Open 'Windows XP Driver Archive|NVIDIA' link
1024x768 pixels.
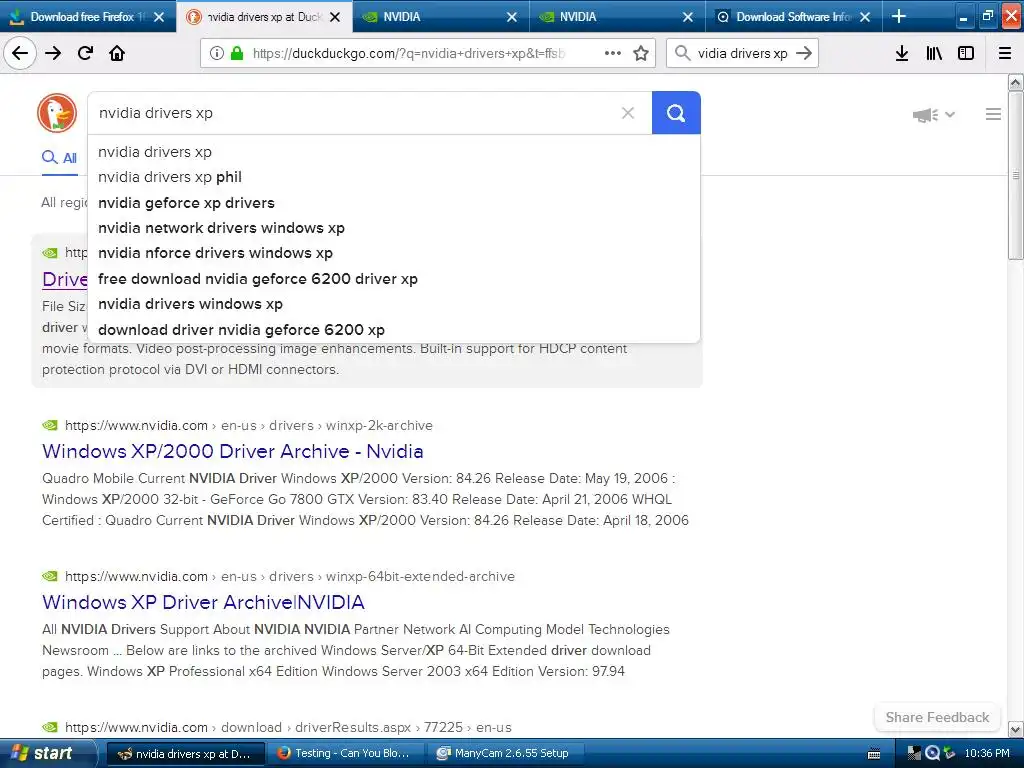[x=203, y=602]
